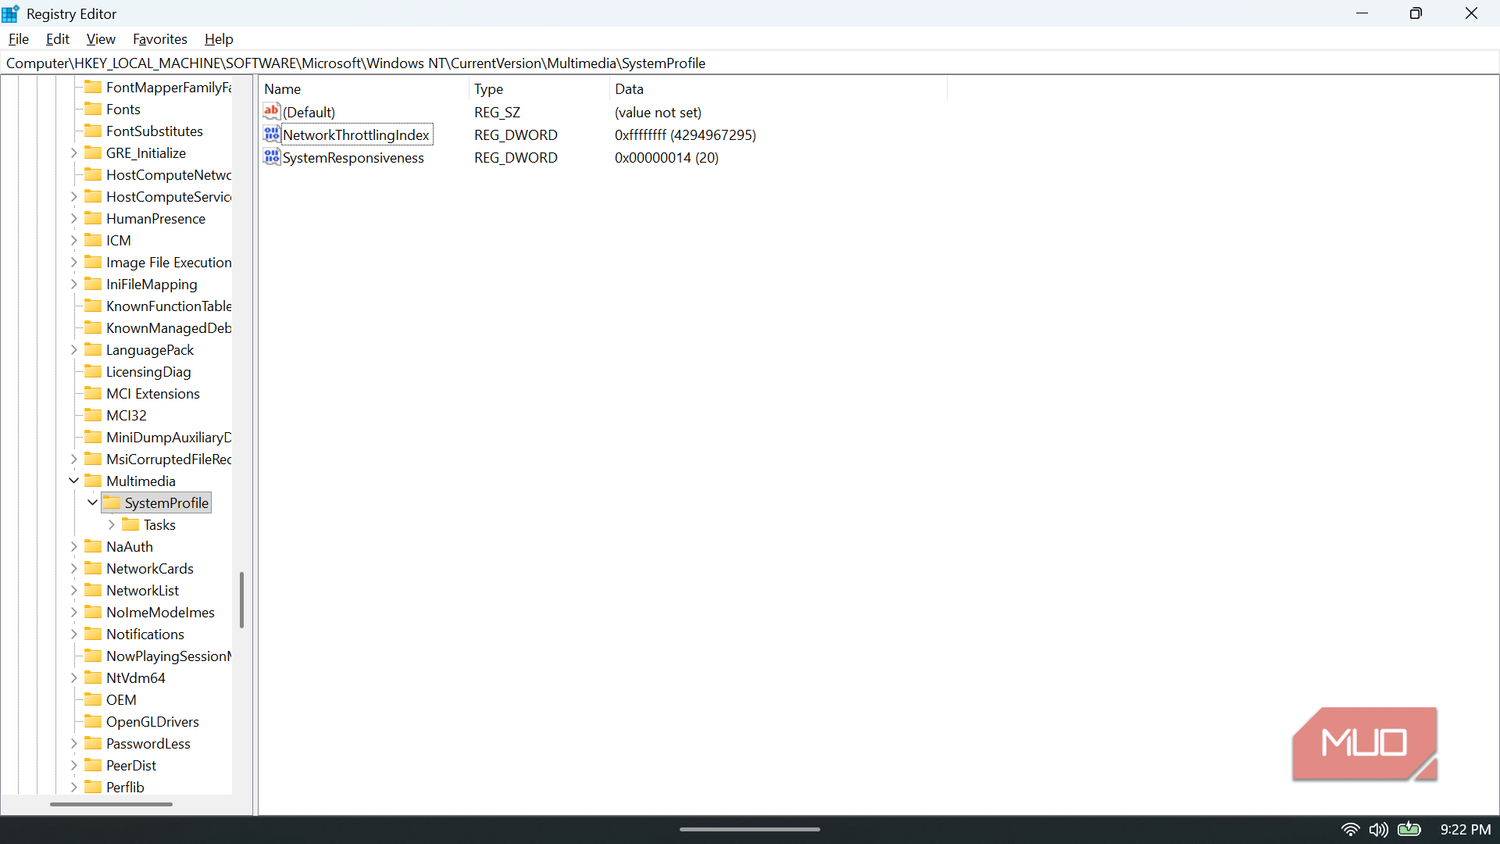Select the (Default) value name

309,112
